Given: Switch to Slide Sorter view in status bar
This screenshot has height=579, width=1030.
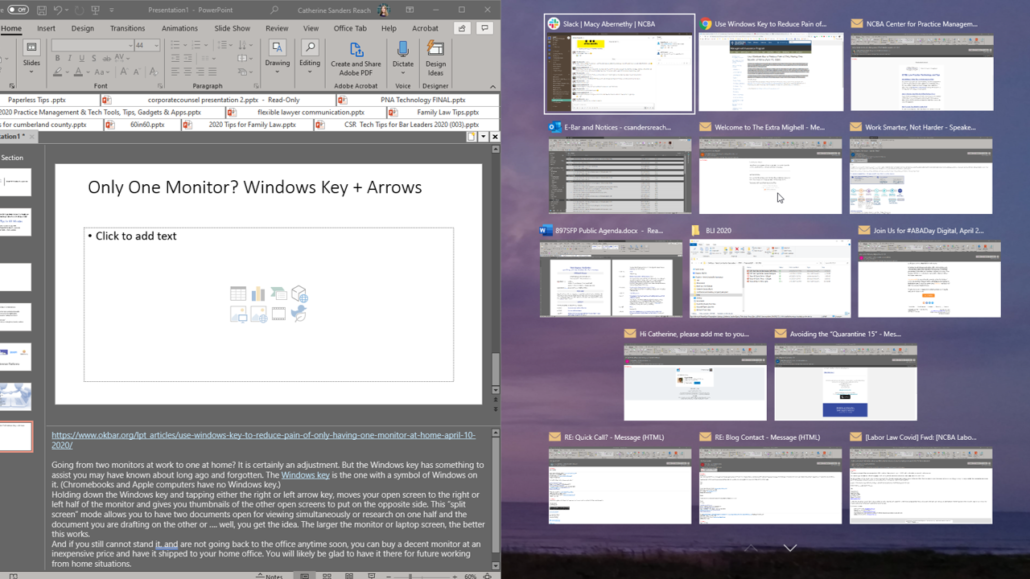Looking at the screenshot, I should pos(326,576).
